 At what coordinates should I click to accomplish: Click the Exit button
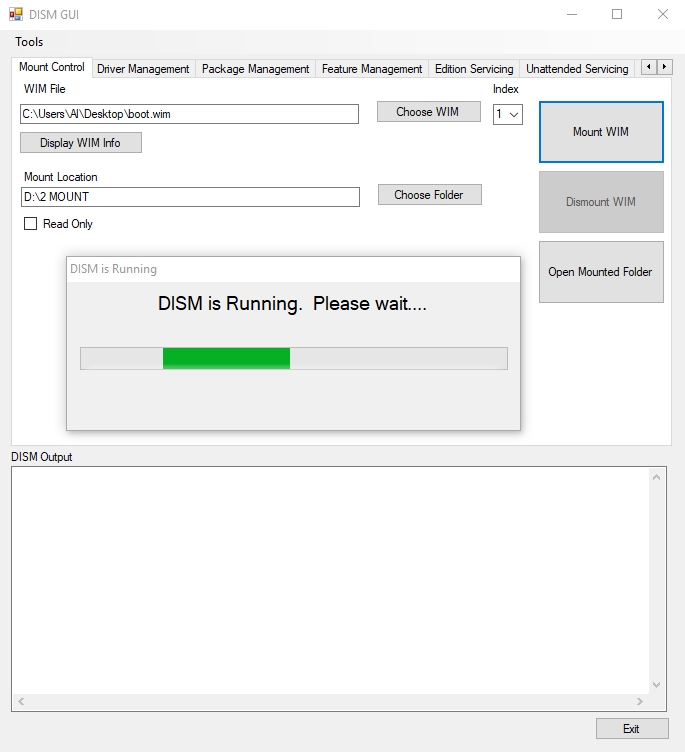[632, 729]
